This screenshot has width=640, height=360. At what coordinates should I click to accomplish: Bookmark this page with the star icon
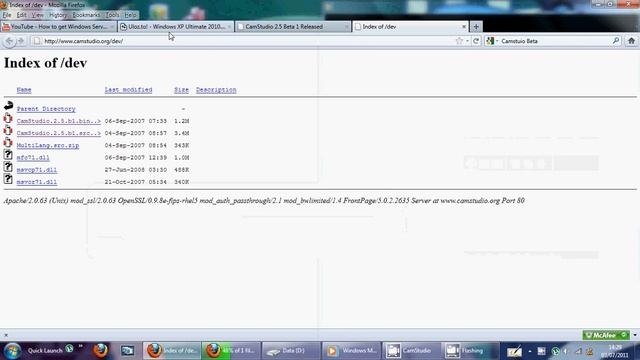tap(459, 41)
